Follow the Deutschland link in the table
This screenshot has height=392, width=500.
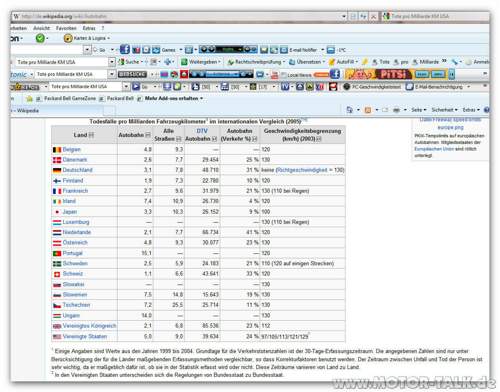(x=77, y=170)
